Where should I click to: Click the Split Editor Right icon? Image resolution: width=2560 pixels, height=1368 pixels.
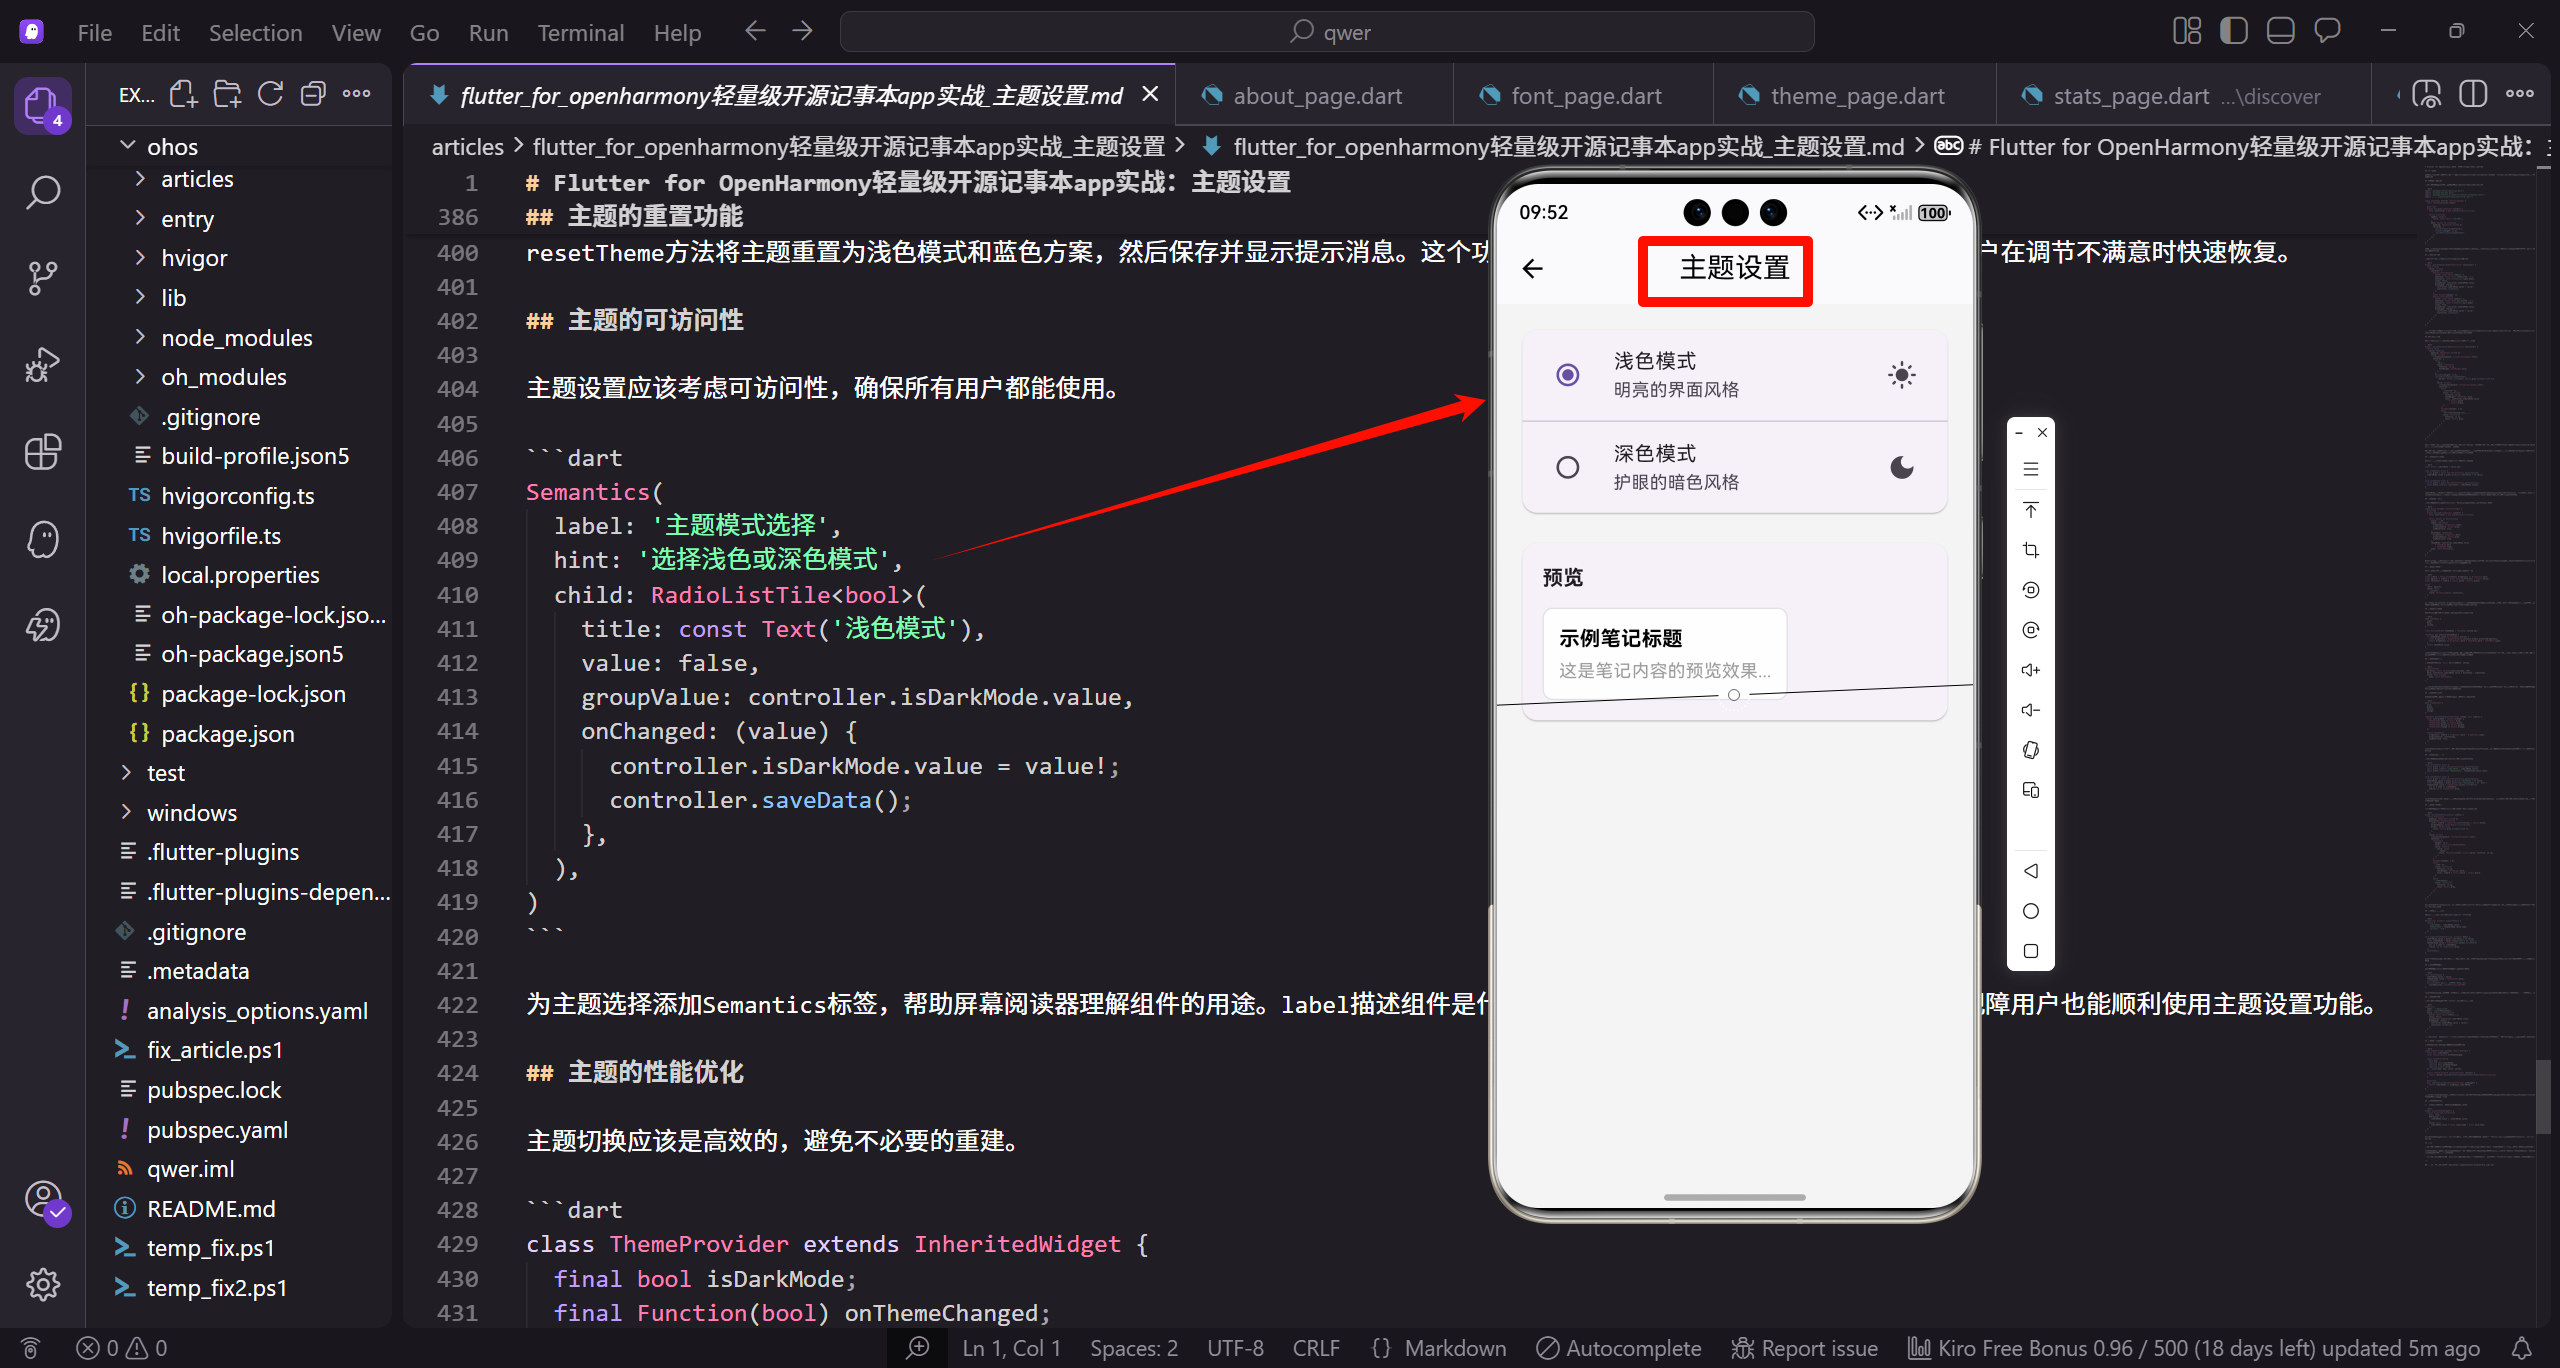click(x=2472, y=95)
